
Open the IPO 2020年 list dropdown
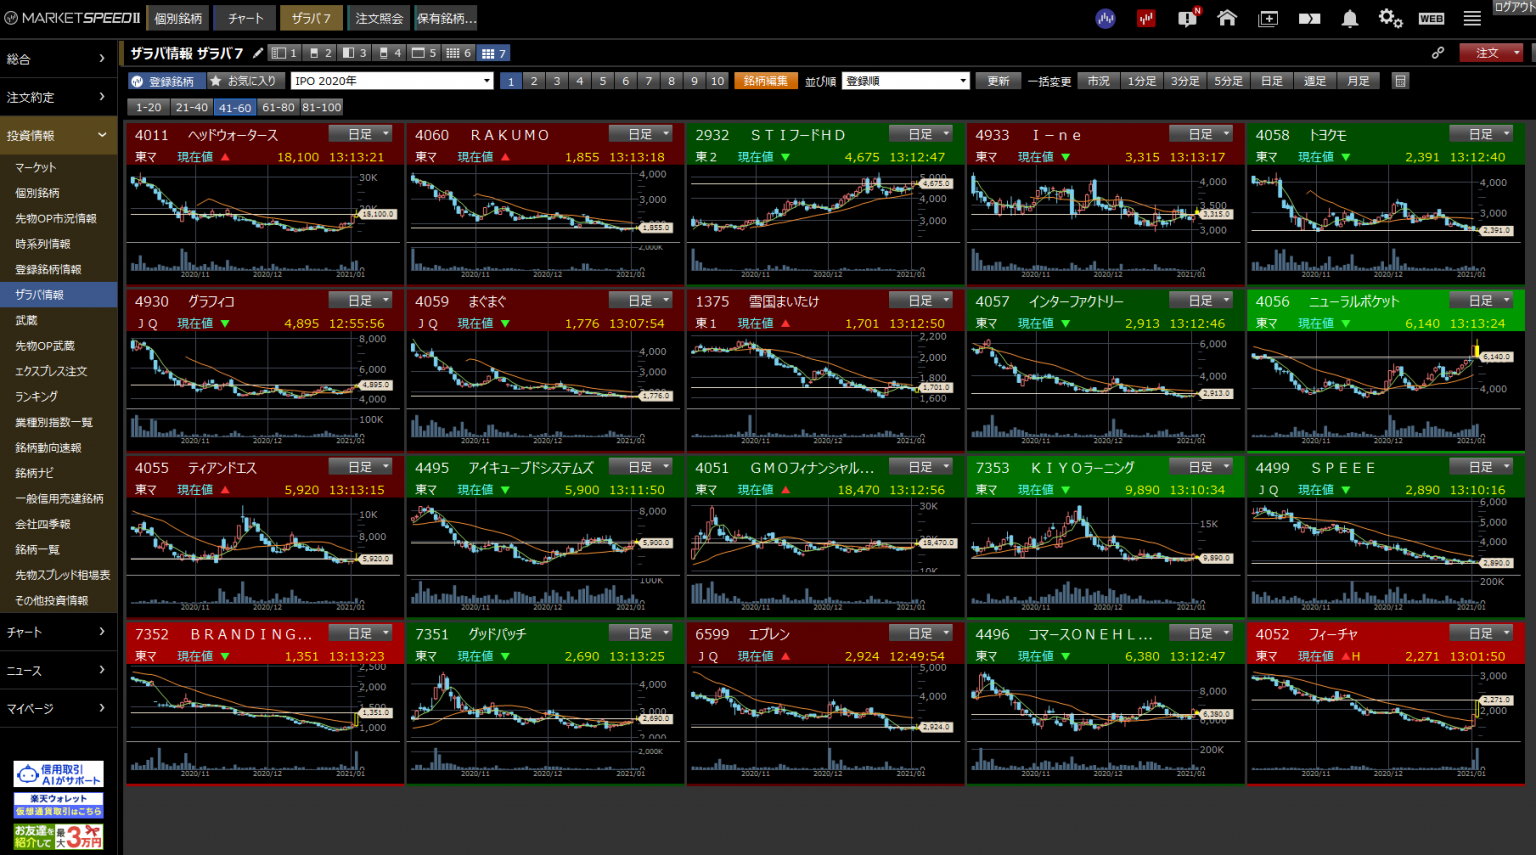(392, 81)
